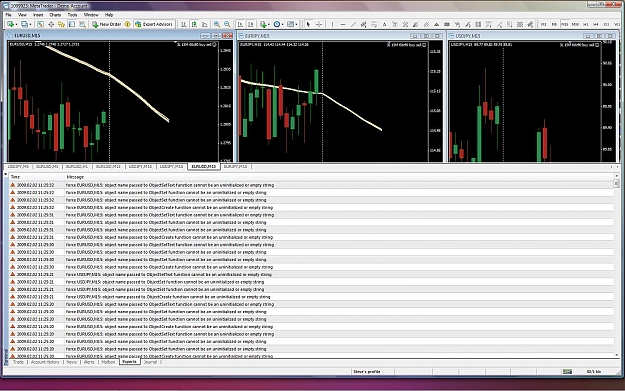Switch to Candlesticks chart display
The height and width of the screenshot is (391, 625).
194,24
